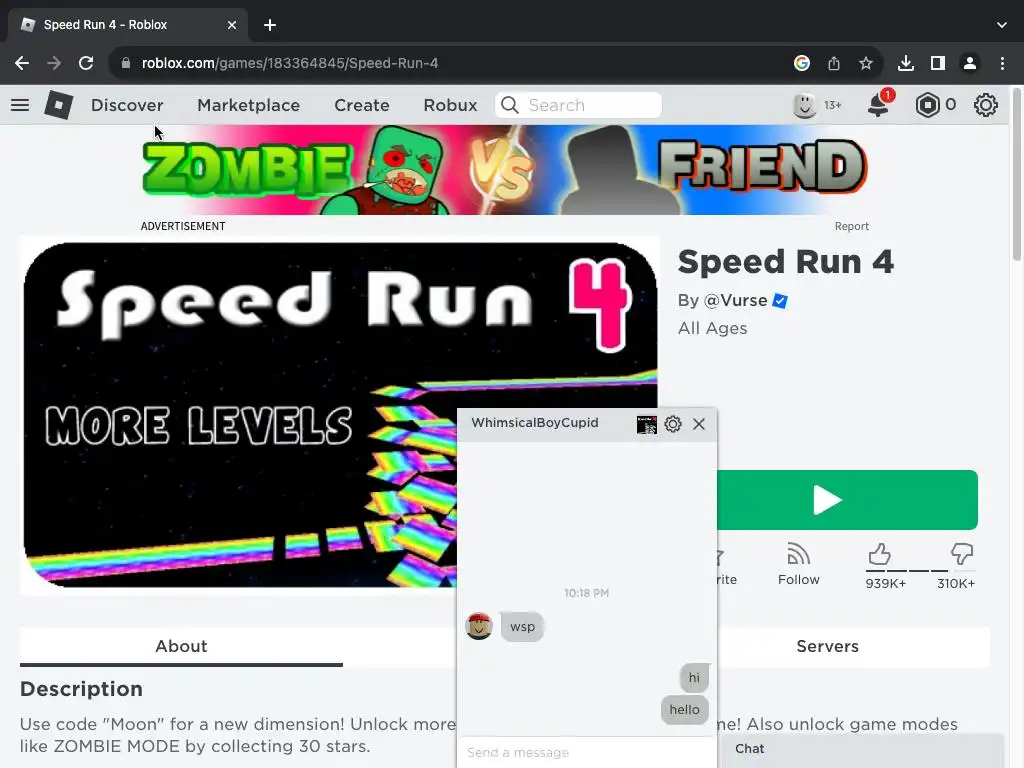Close the Speed Run 4 browser tab

click(232, 25)
